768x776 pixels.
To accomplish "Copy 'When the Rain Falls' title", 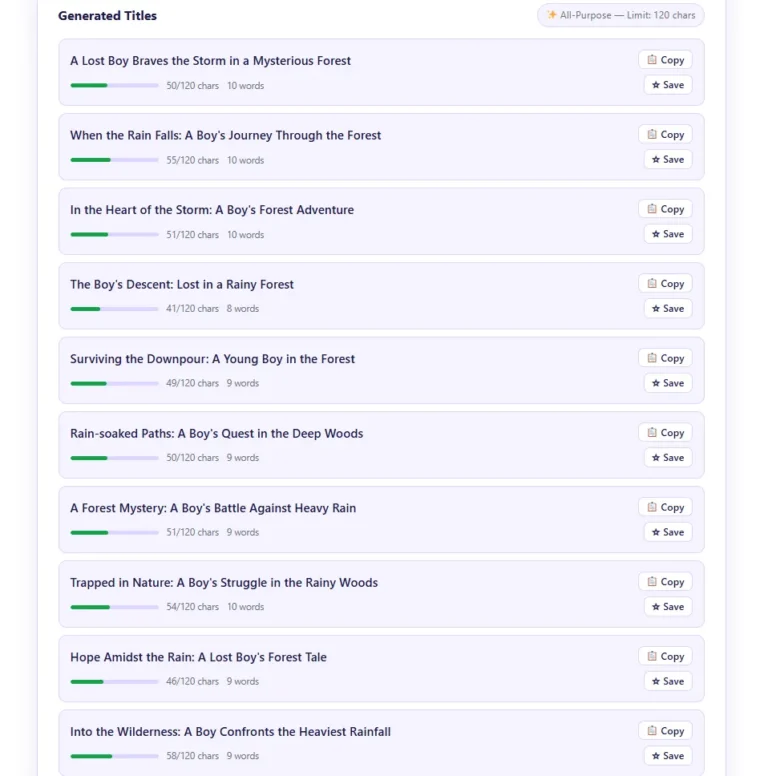I will pyautogui.click(x=665, y=134).
